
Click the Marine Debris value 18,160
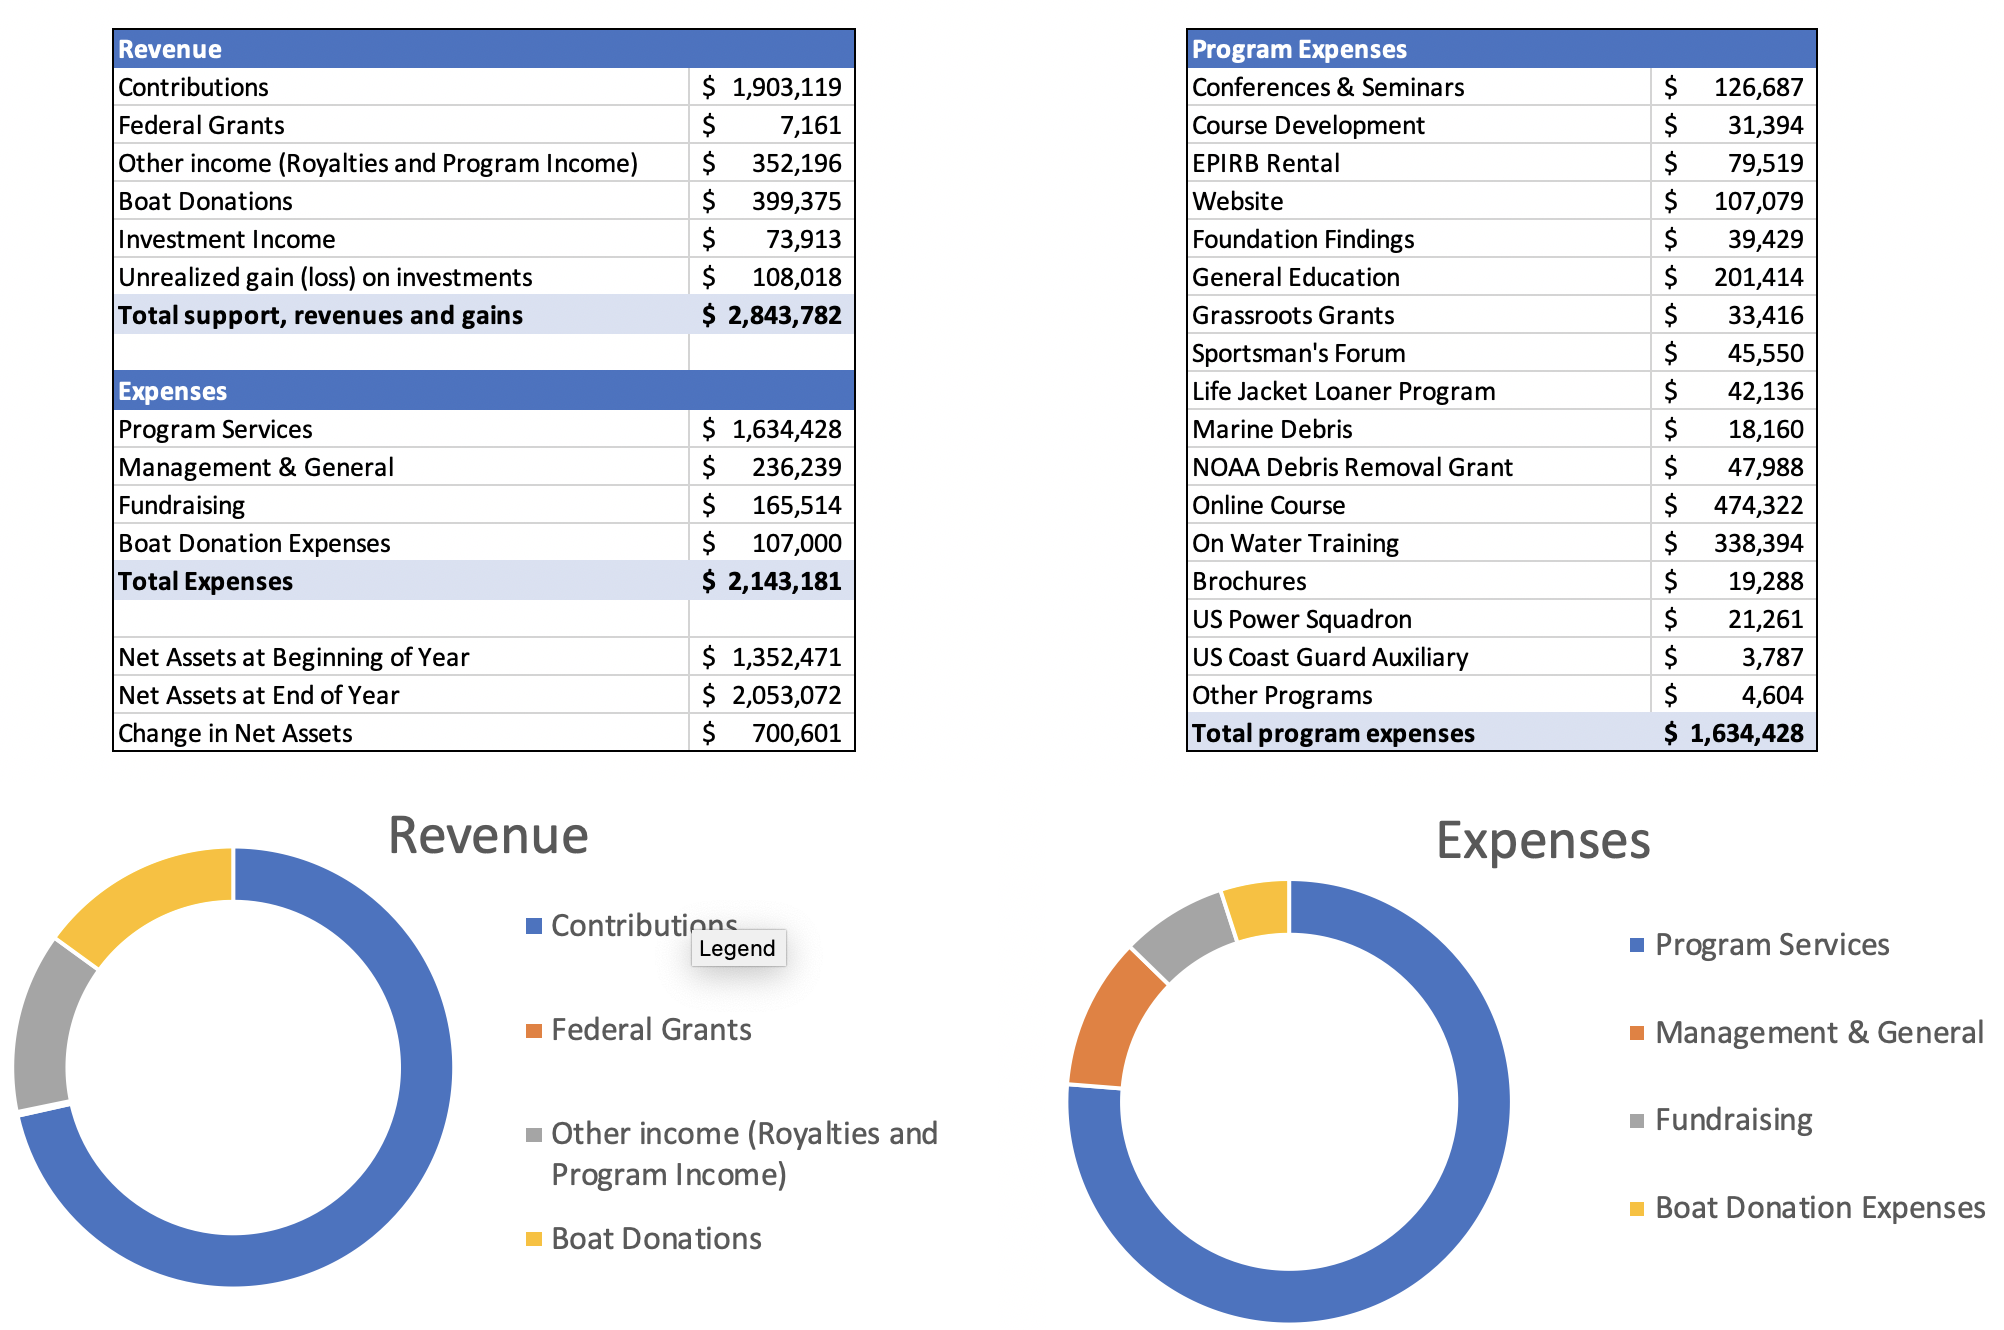pyautogui.click(x=1734, y=429)
